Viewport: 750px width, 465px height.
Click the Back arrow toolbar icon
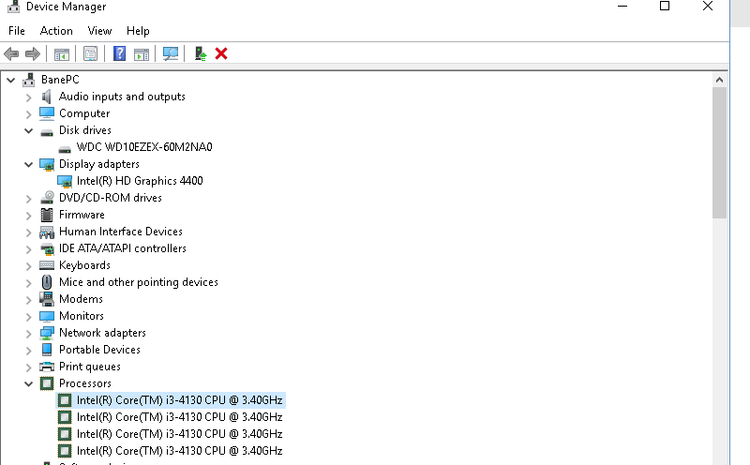11,54
